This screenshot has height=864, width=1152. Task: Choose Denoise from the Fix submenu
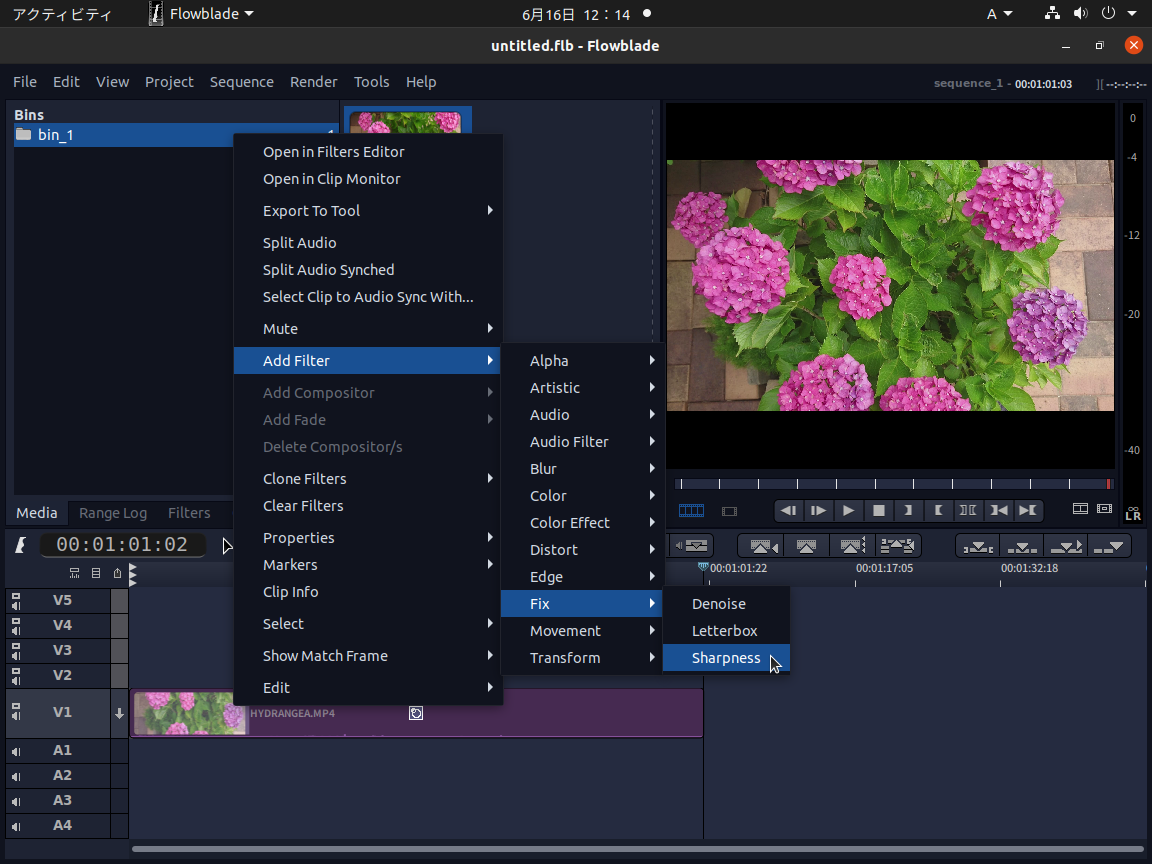(716, 603)
